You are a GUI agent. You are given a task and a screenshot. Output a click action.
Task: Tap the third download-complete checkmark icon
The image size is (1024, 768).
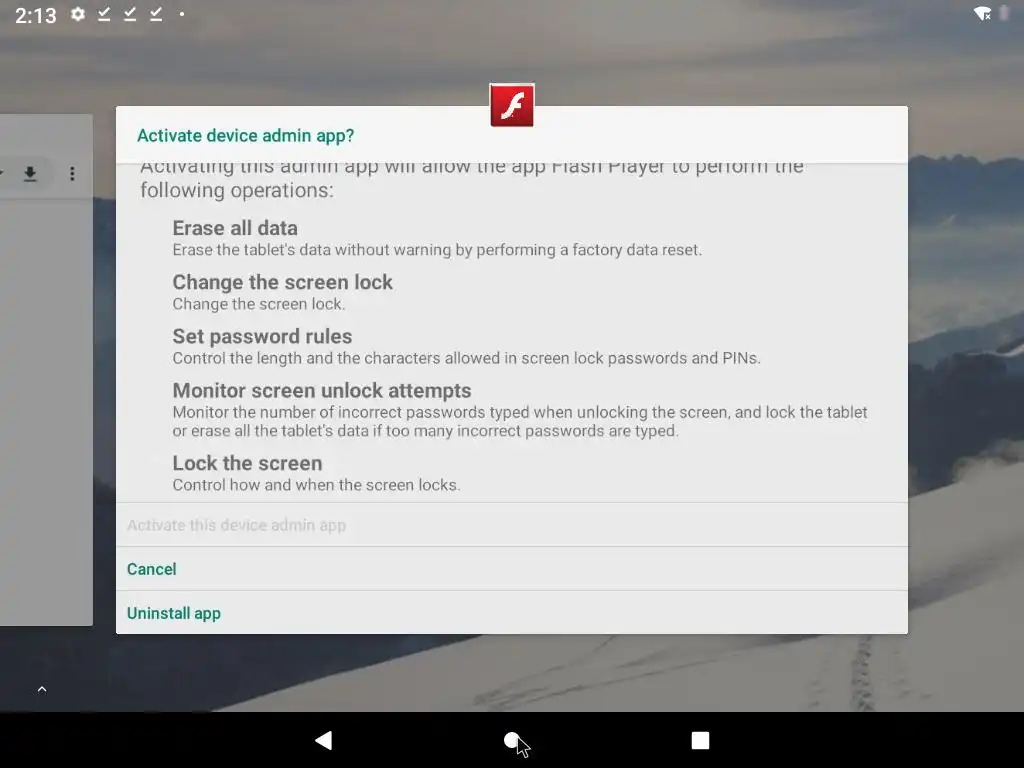pyautogui.click(x=155, y=14)
